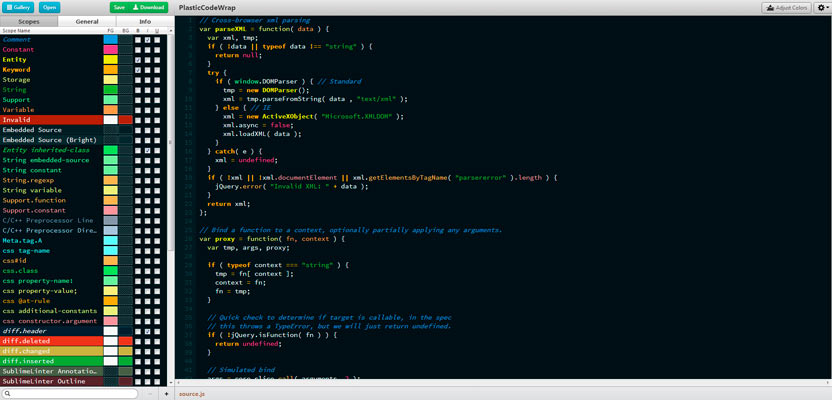The height and width of the screenshot is (400, 832).
Task: Toggle italic checkbox for Comment scope
Action: pyautogui.click(x=148, y=40)
